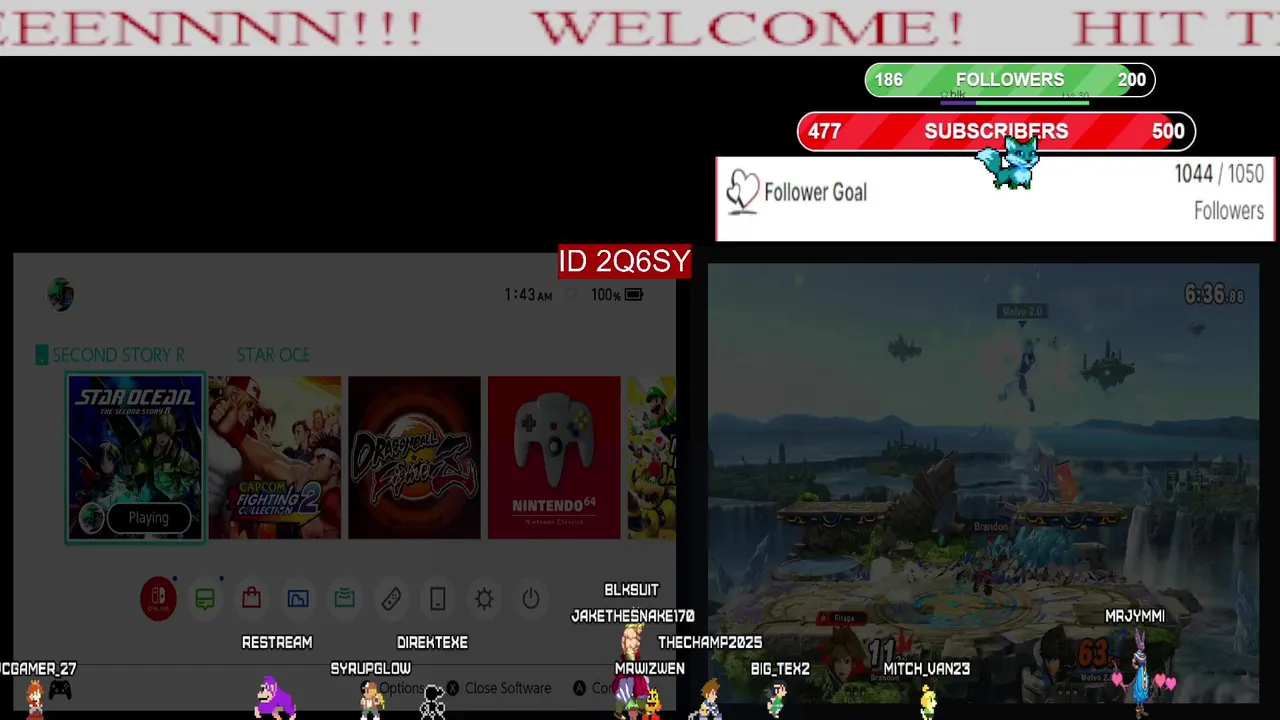Click the BLKSUIT viewer name
This screenshot has width=1280, height=720.
coord(631,590)
